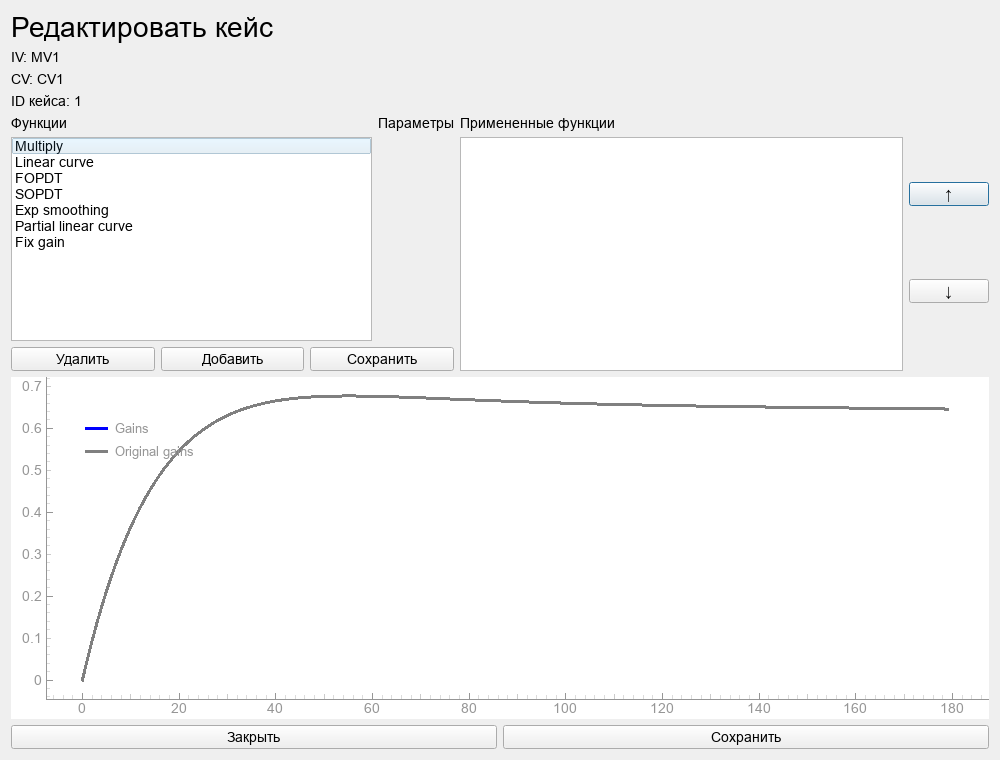Click the Редактировать кейс heading
The width and height of the screenshot is (1000, 760).
pos(142,27)
